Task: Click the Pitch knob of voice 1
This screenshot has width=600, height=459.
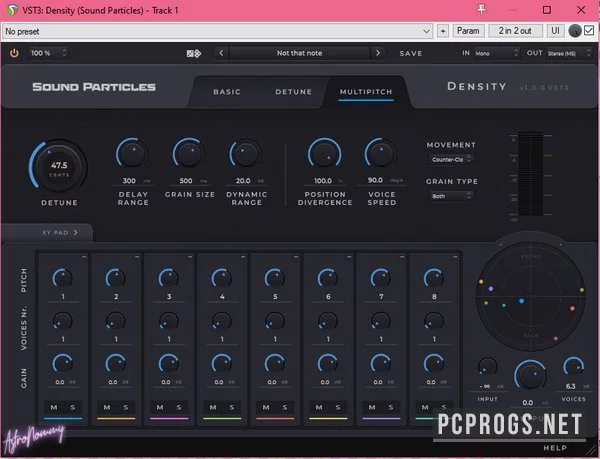Action: coord(62,278)
